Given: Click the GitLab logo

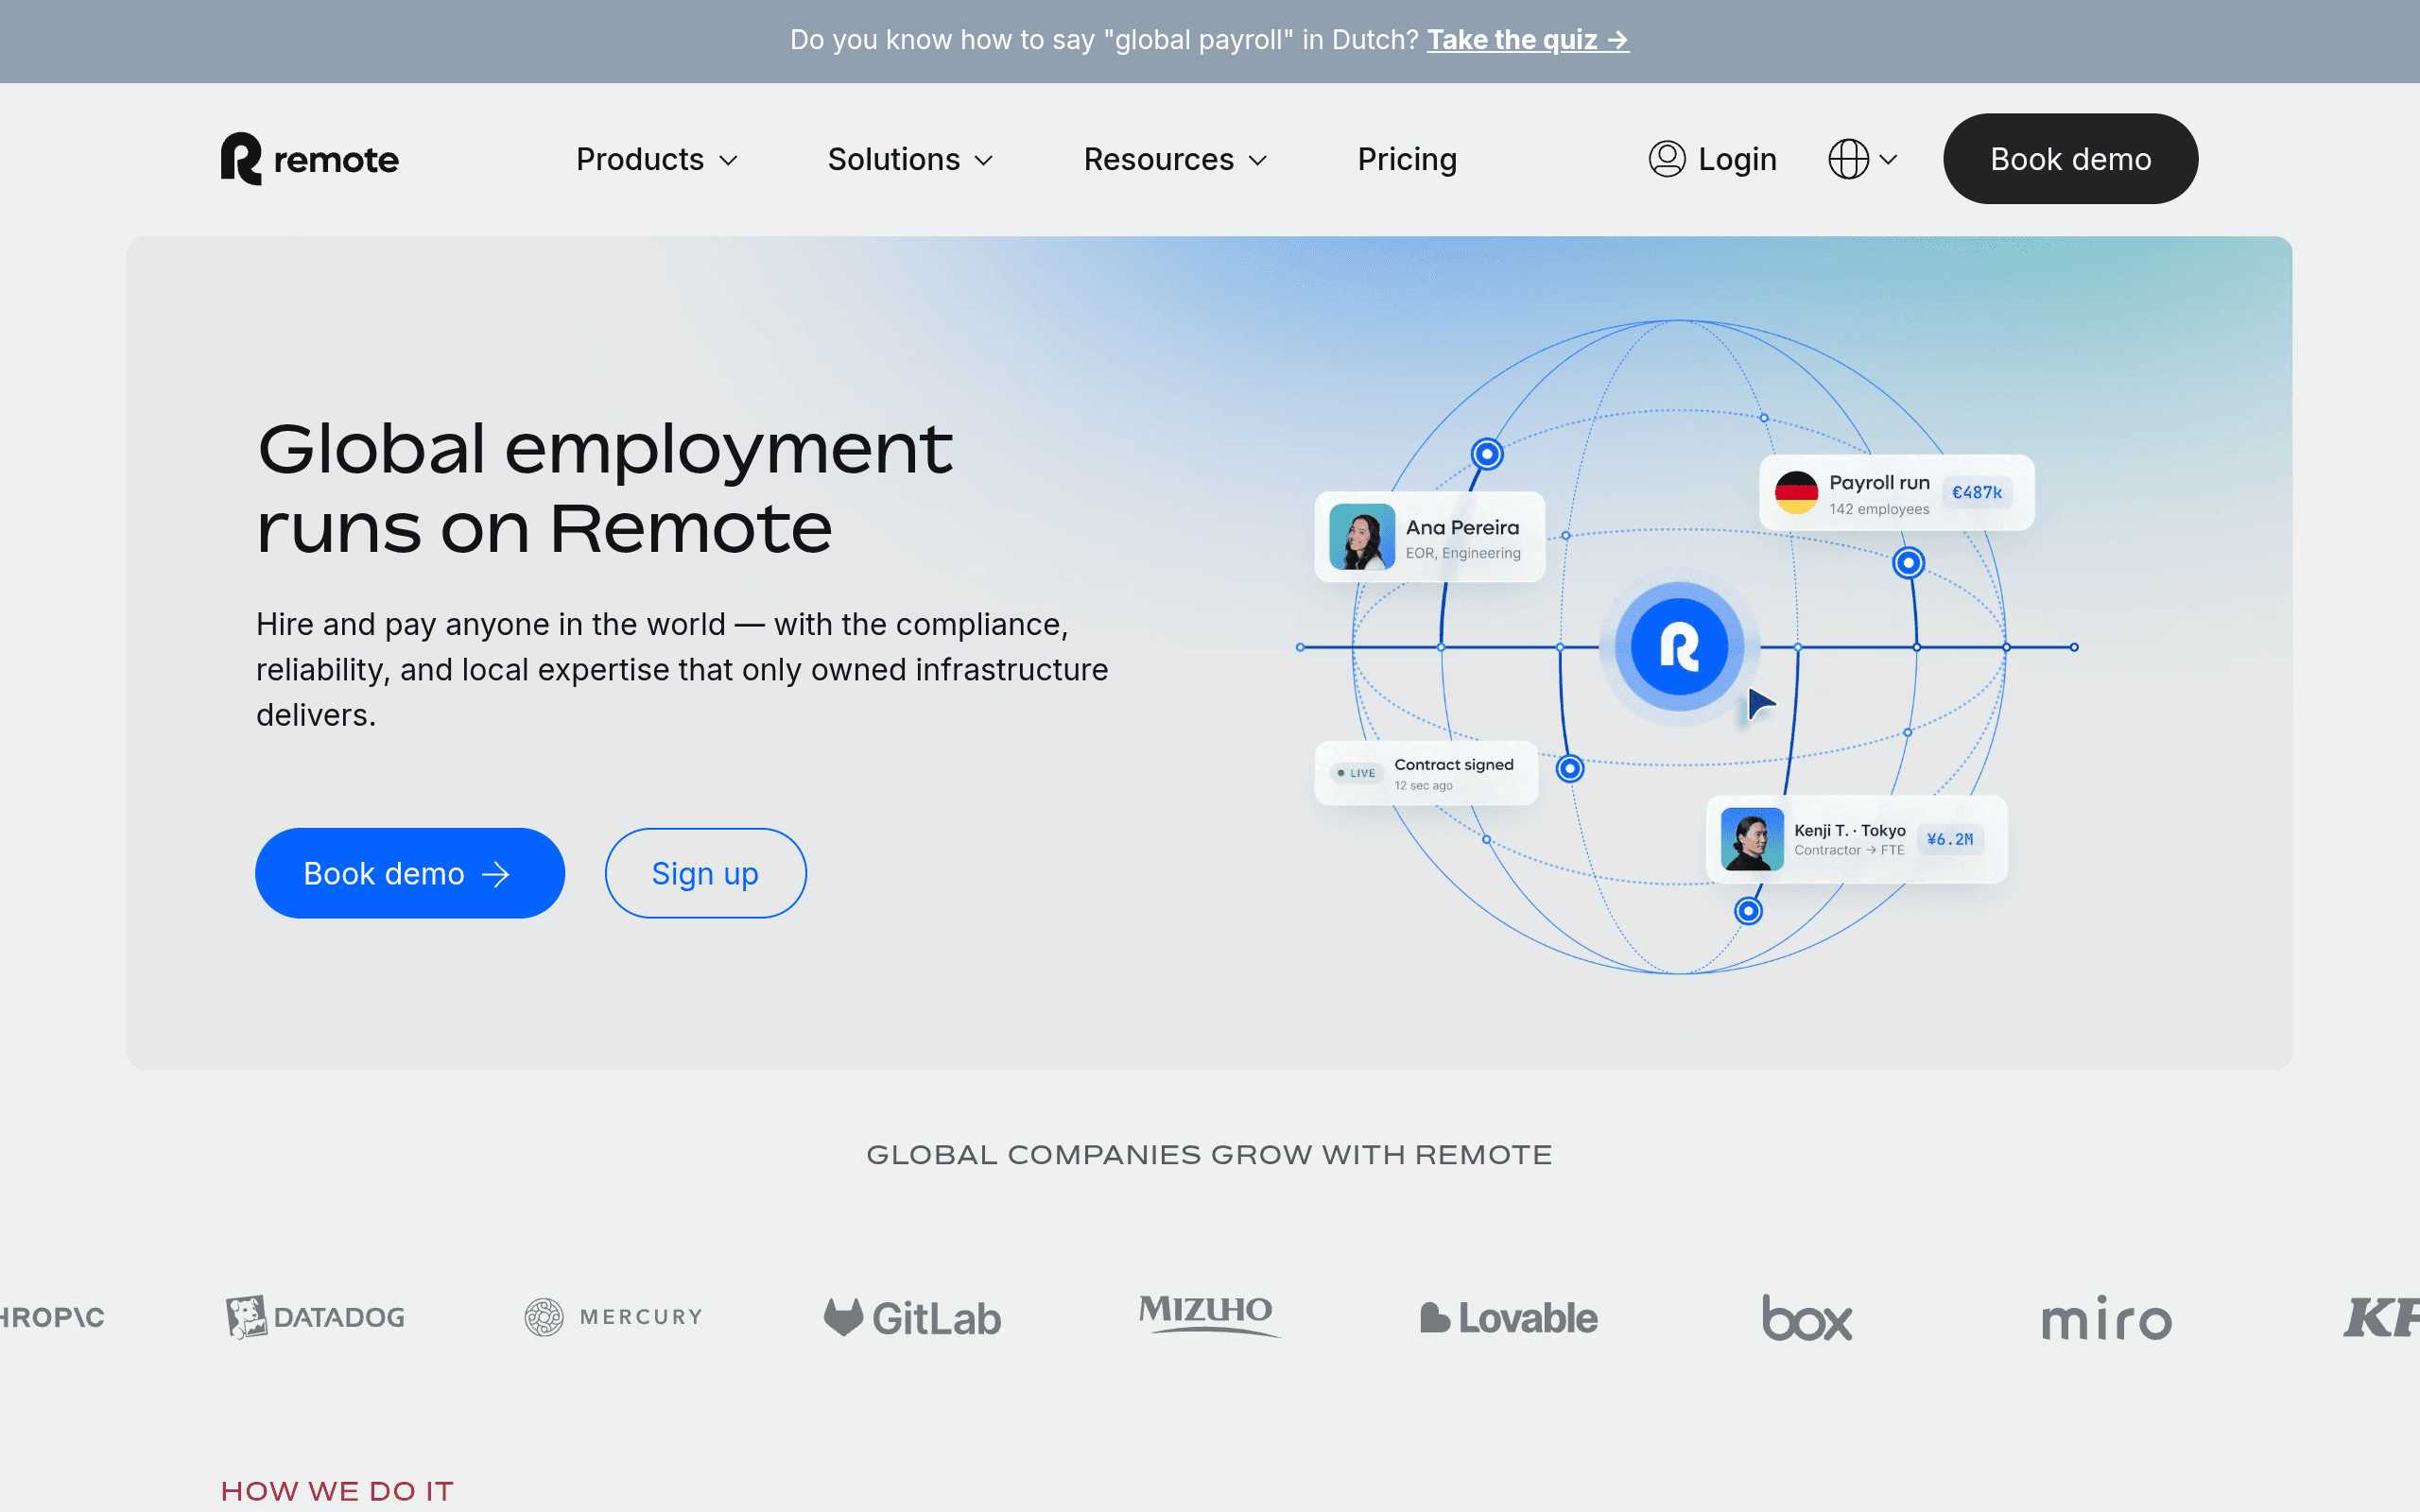Looking at the screenshot, I should (x=912, y=1318).
